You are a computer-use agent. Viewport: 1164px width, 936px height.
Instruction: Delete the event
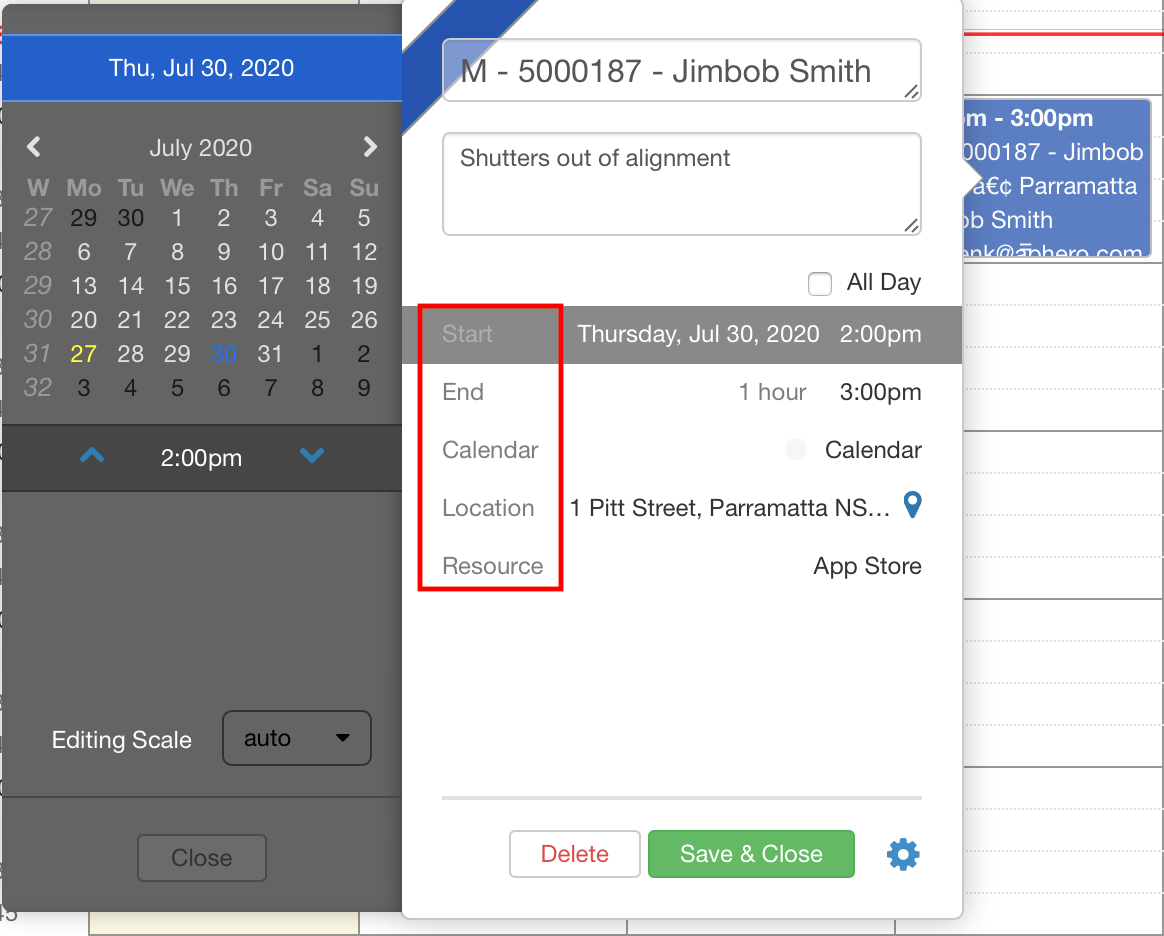575,854
